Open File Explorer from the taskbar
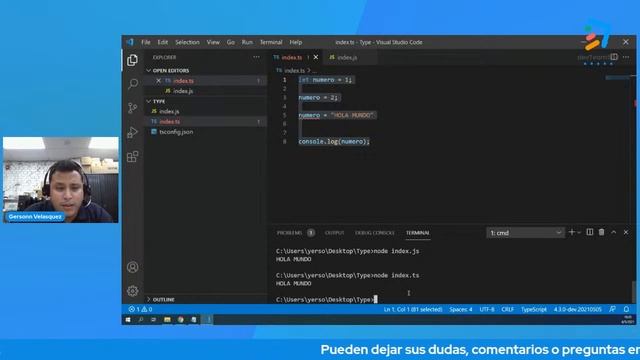The image size is (640, 360). 167,320
